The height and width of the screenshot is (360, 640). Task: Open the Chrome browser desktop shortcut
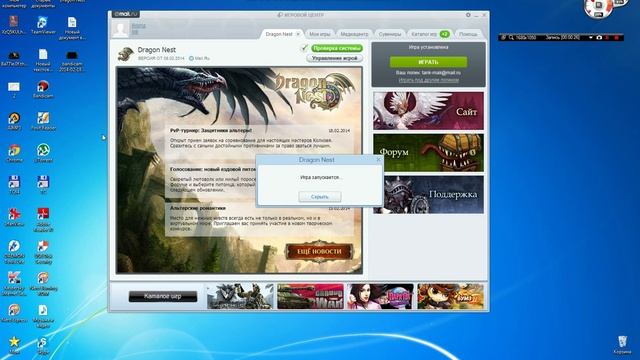tap(14, 153)
